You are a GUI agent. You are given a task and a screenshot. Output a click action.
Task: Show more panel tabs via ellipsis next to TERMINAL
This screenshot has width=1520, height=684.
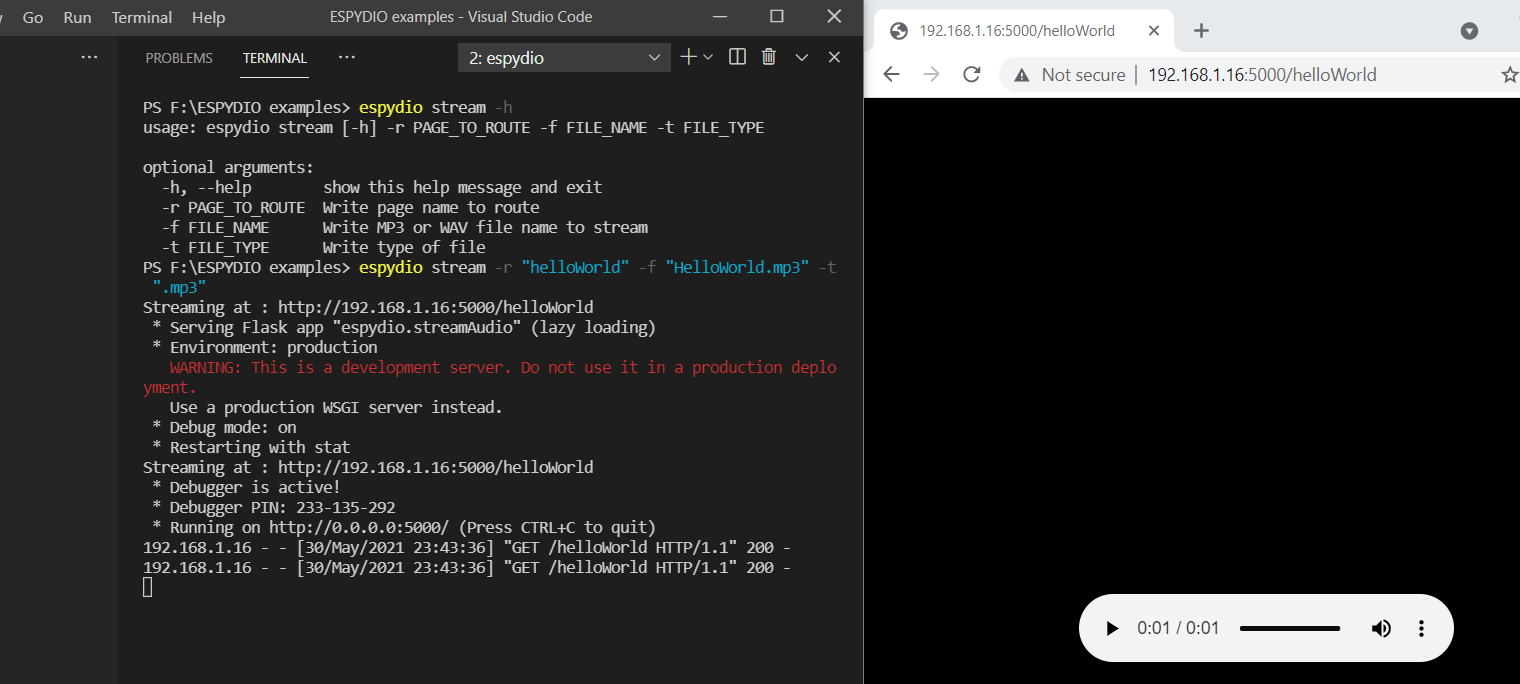click(347, 57)
